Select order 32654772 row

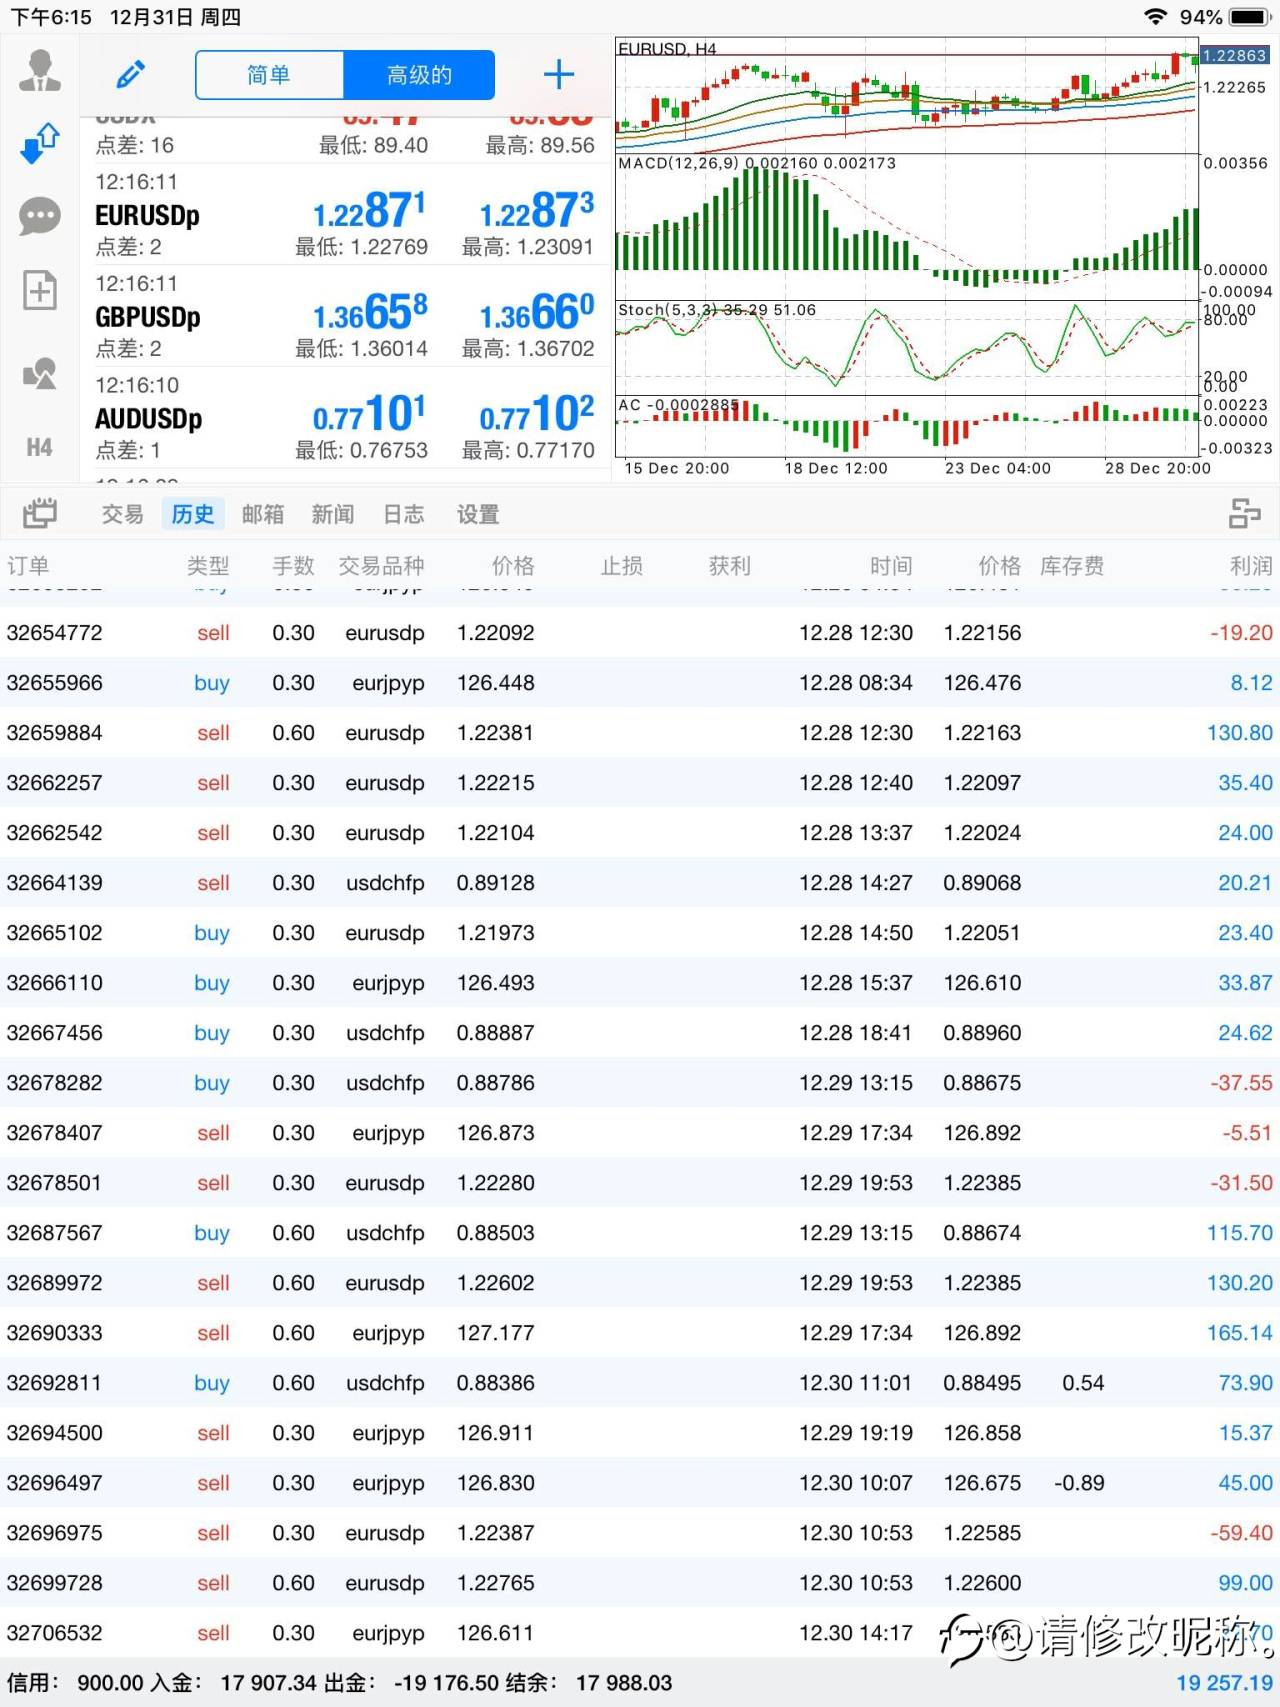click(x=640, y=633)
